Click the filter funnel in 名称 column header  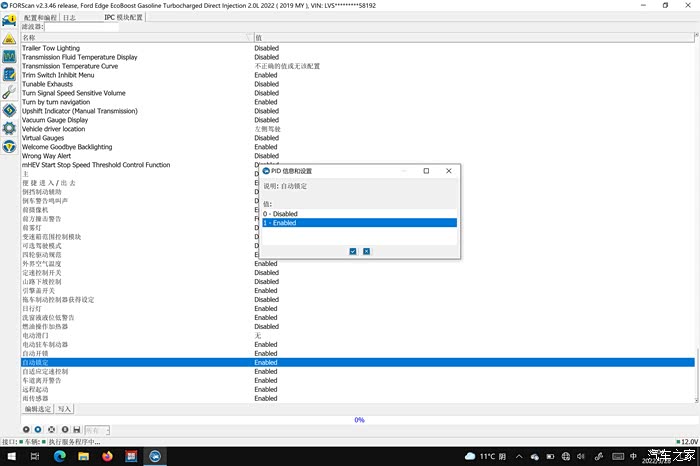click(x=248, y=37)
